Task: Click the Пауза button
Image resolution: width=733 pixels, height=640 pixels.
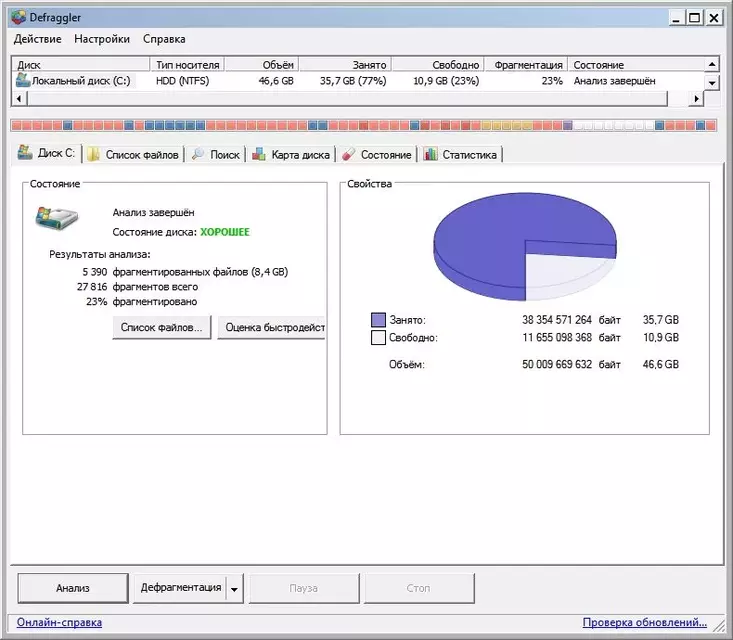Action: click(x=304, y=588)
